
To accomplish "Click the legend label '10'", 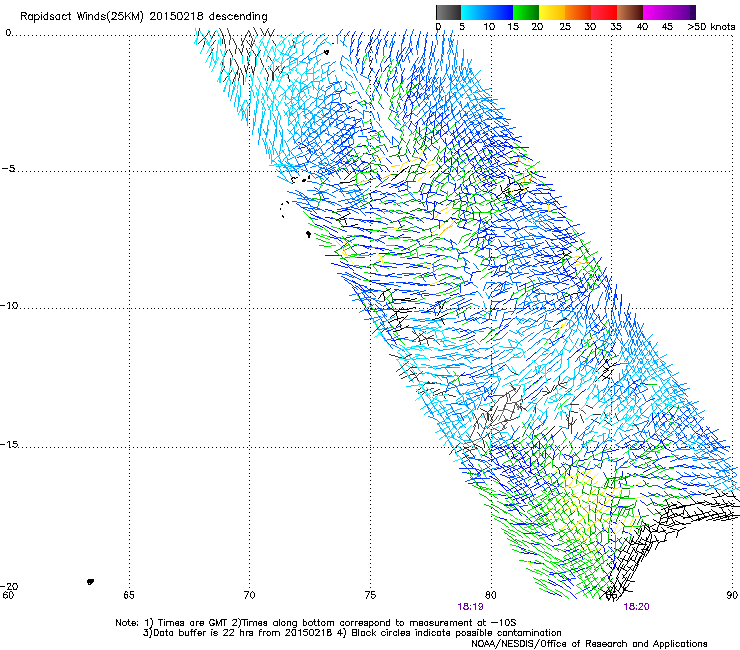I will (489, 27).
